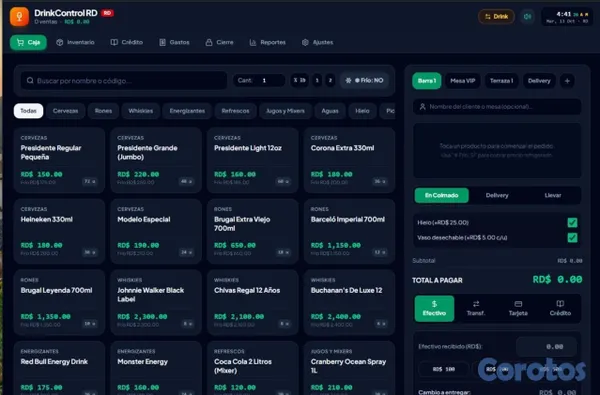Add Red Bull Energy Drink to order
Screen dimensions: 600x395
[59, 368]
